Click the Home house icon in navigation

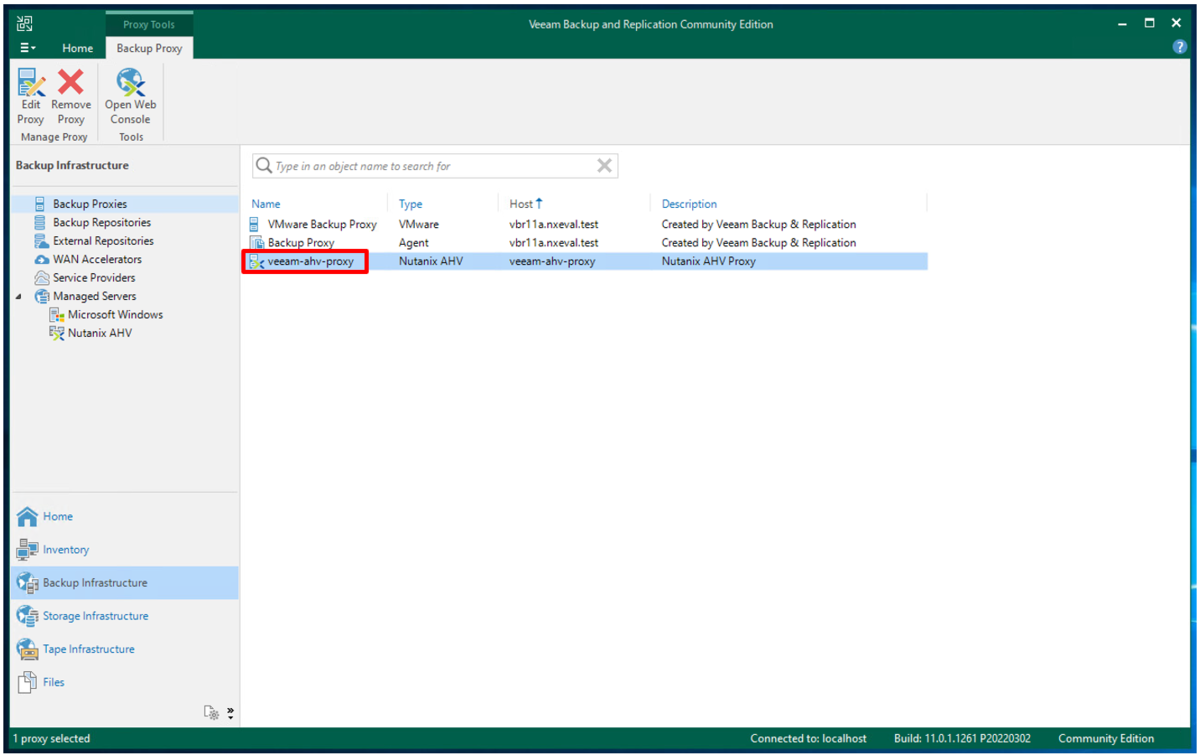pos(27,517)
